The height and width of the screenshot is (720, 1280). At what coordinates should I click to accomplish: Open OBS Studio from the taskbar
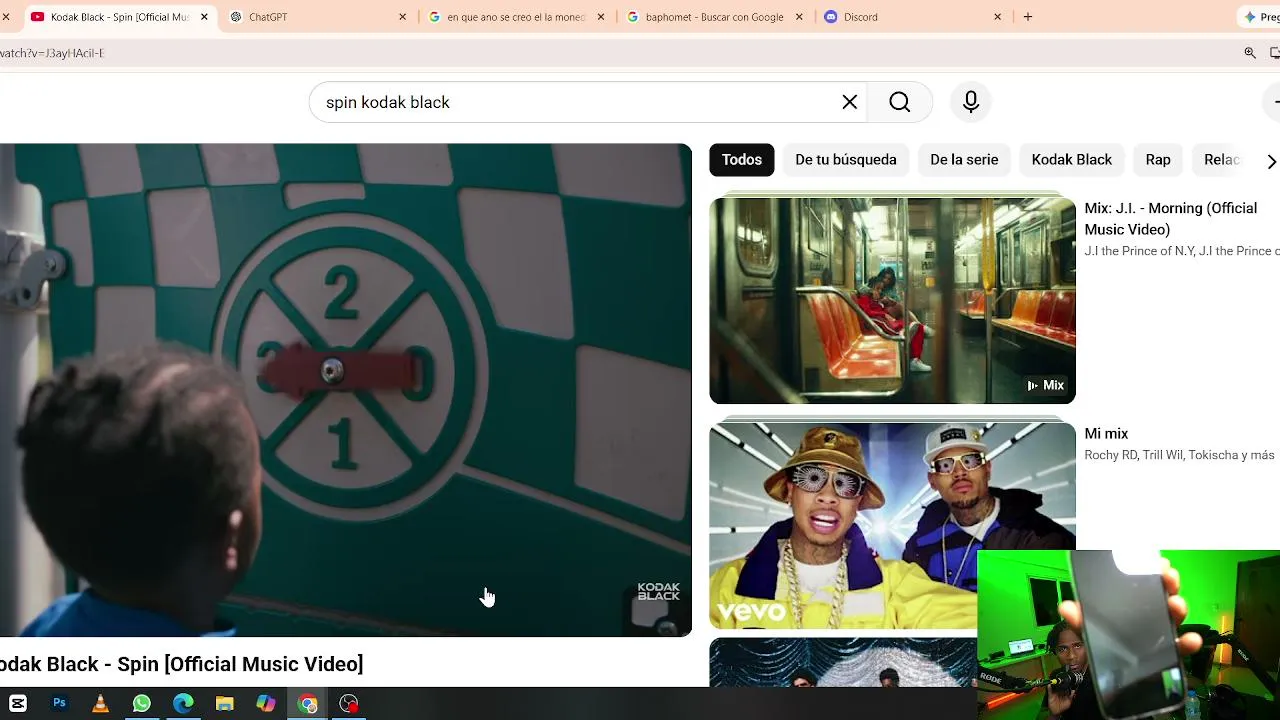(349, 703)
